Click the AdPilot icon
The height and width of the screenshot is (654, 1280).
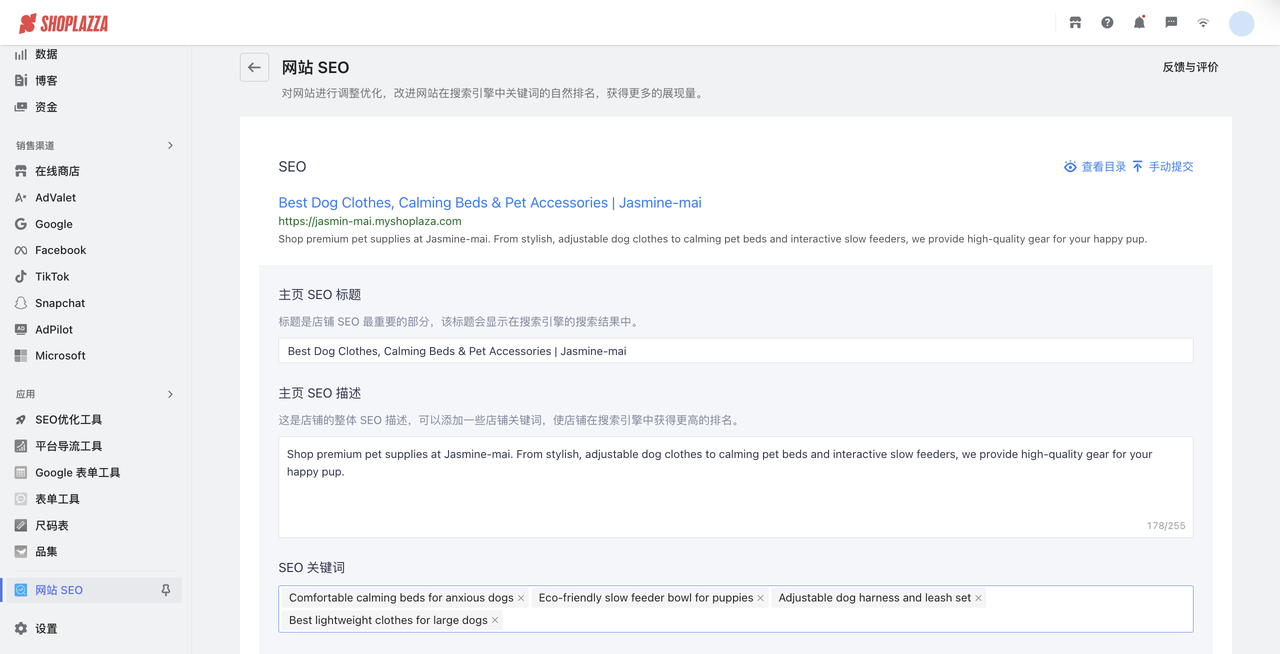(21, 329)
